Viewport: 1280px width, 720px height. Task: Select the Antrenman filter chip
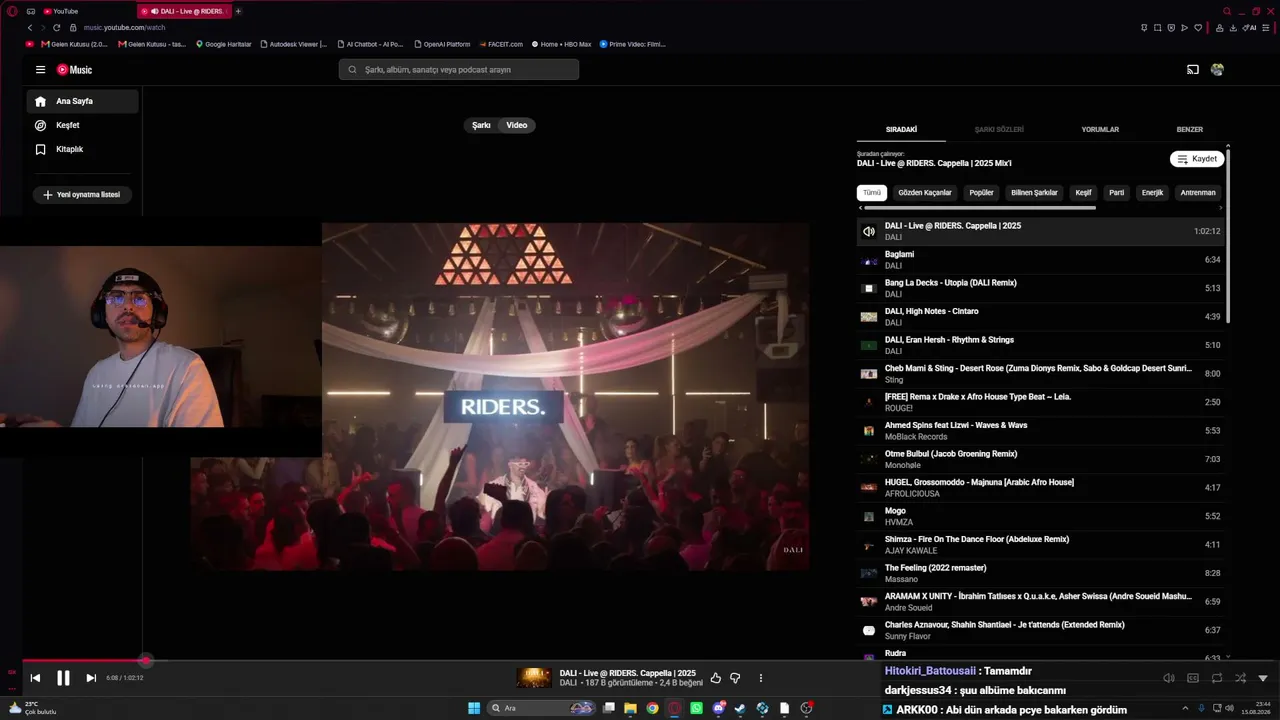click(x=1198, y=193)
